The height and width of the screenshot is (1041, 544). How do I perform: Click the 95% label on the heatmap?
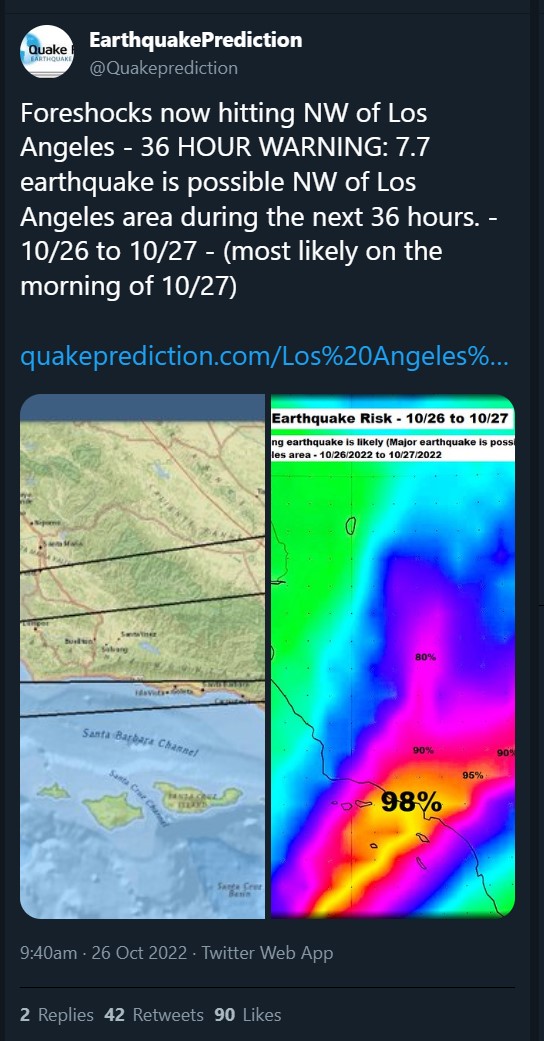473,775
